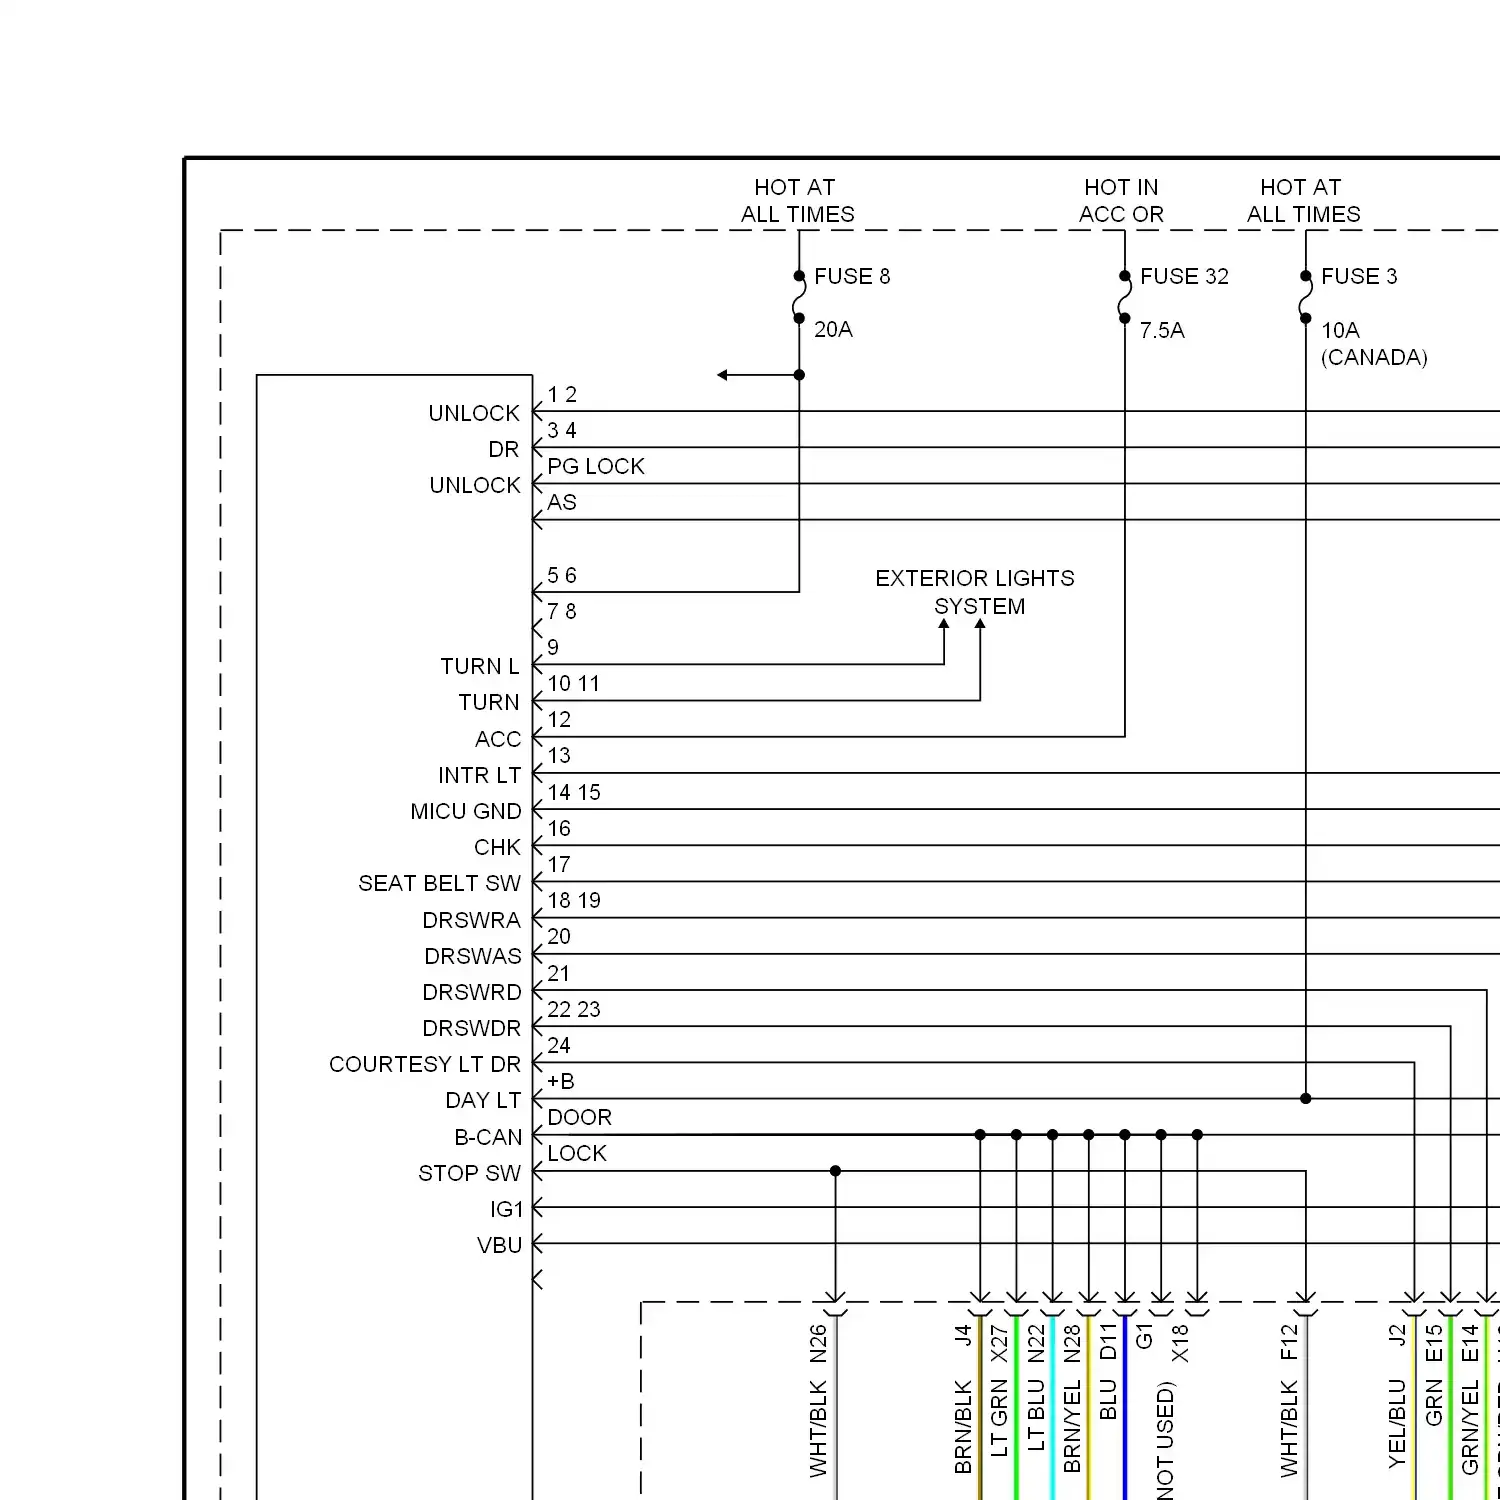The width and height of the screenshot is (1500, 1500).
Task: Click the EXTERIOR LIGHTS SYSTEM label
Action: click(975, 592)
